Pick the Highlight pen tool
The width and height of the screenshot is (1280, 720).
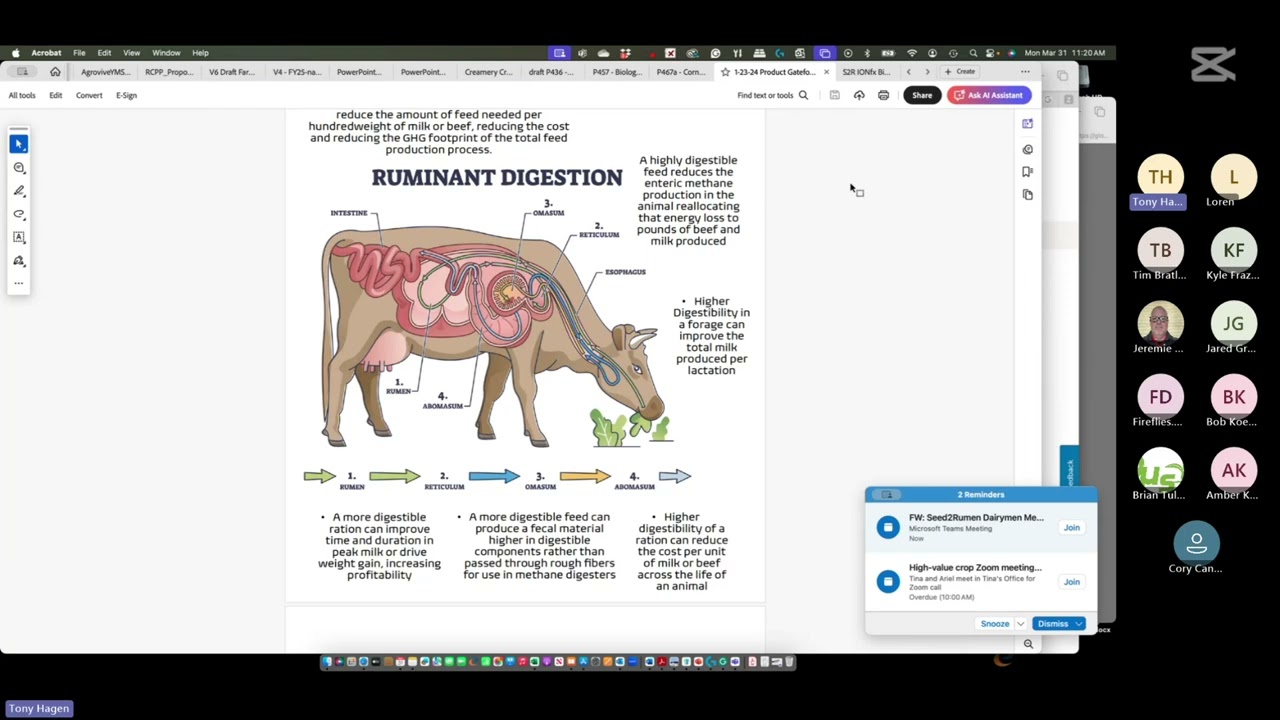click(19, 191)
